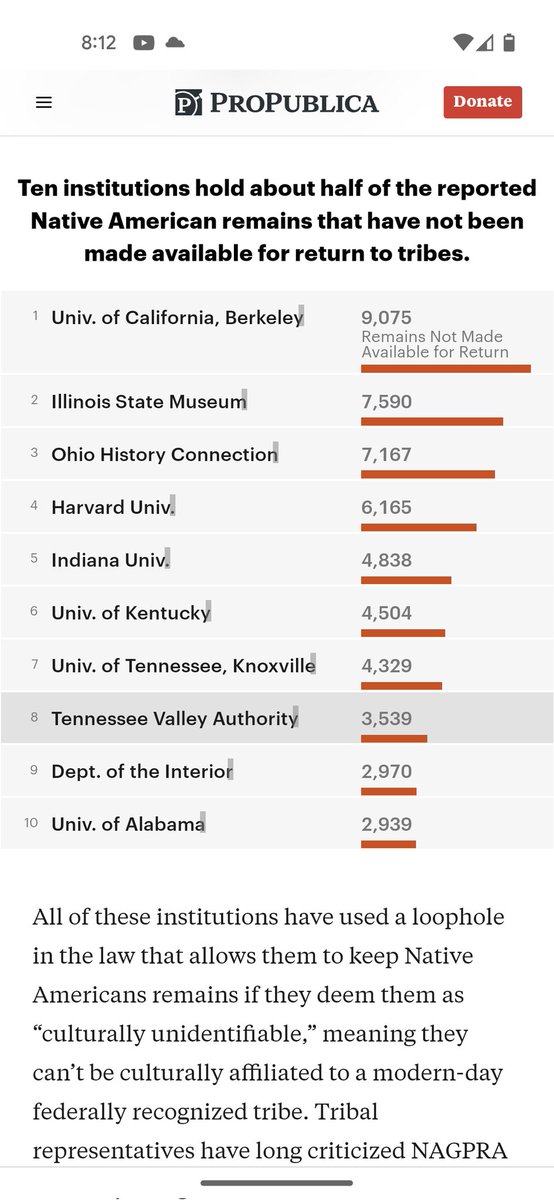Tap the 8:12 clock in status bar
The width and height of the screenshot is (554, 1200).
99,43
